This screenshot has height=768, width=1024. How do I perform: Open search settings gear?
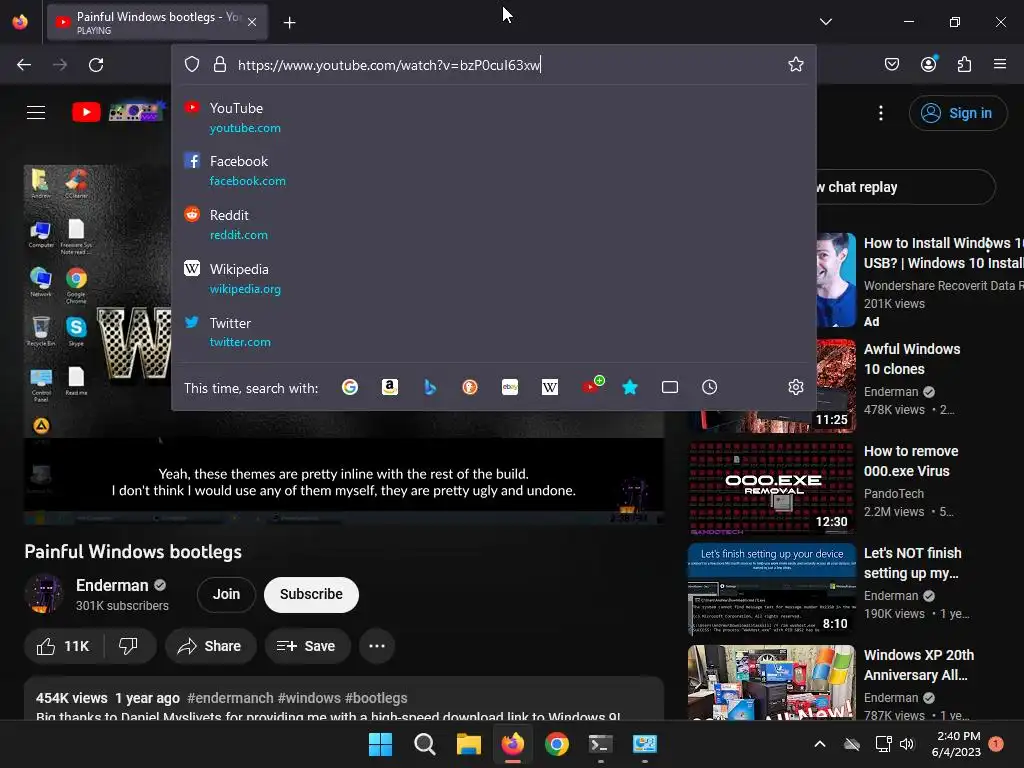pyautogui.click(x=795, y=387)
